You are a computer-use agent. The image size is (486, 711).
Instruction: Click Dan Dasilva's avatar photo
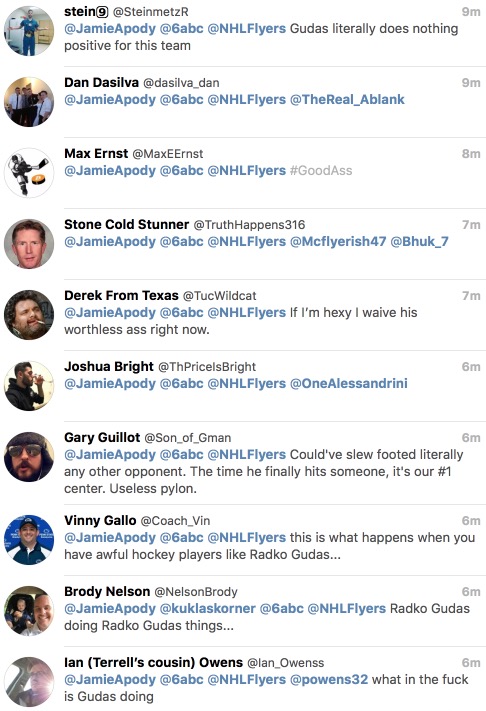[29, 102]
